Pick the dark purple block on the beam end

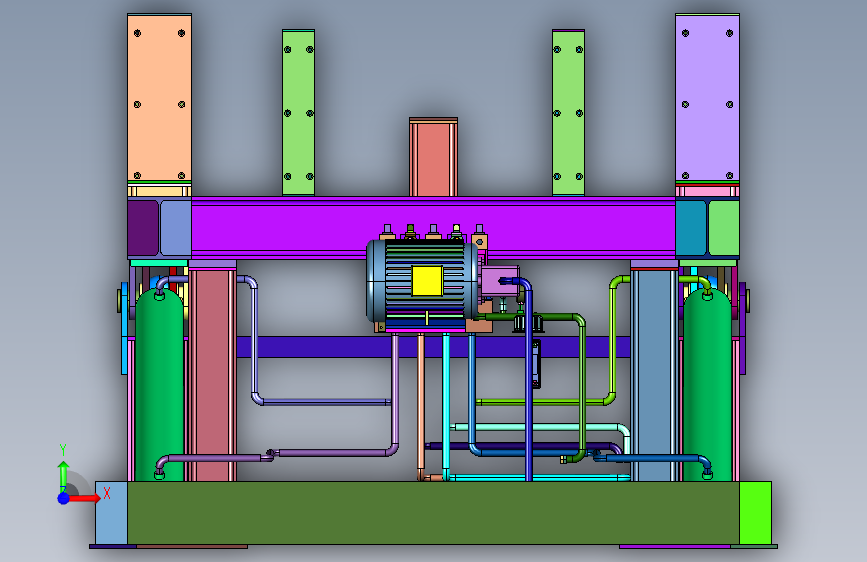[143, 228]
